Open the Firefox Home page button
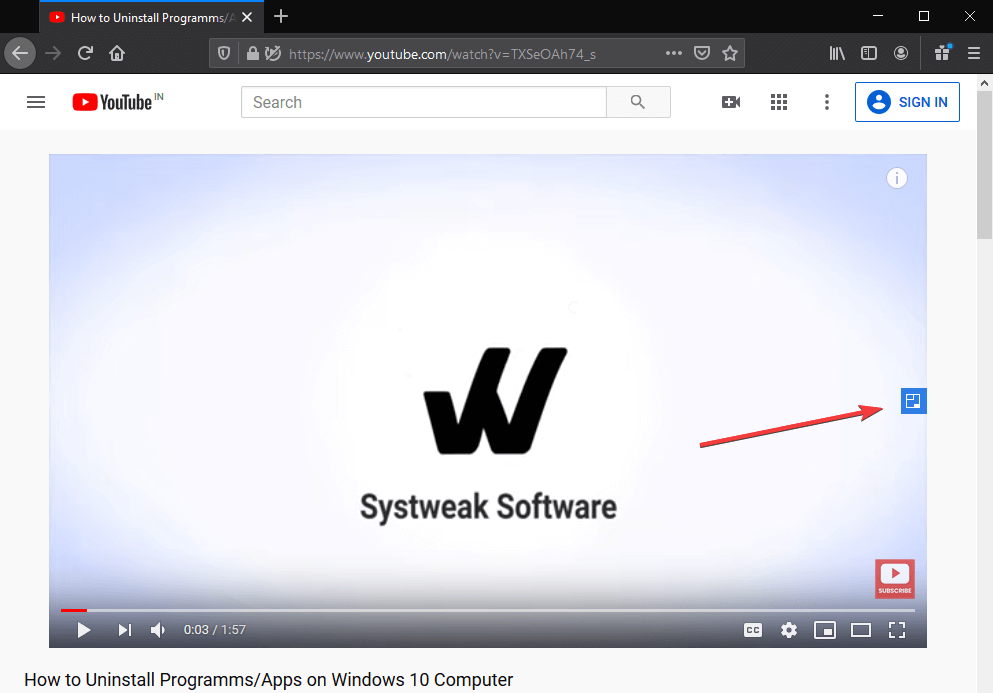Screen dimensions: 993x693 click(117, 53)
